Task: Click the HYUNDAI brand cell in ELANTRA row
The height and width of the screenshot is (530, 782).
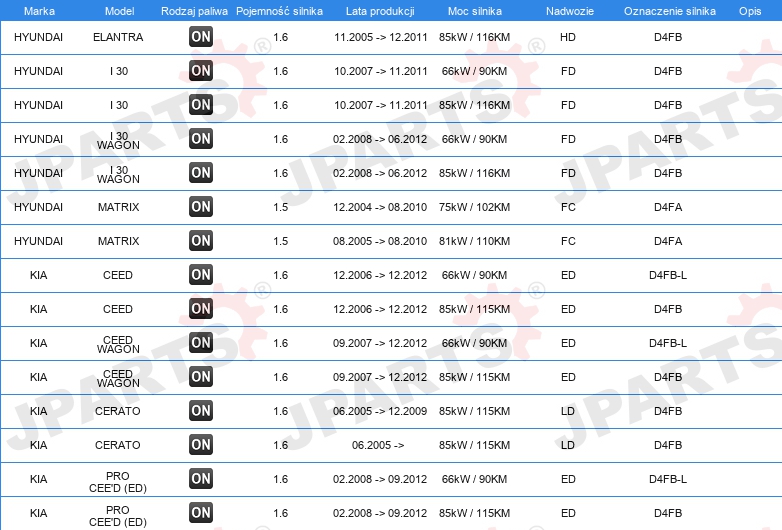Action: (x=38, y=37)
